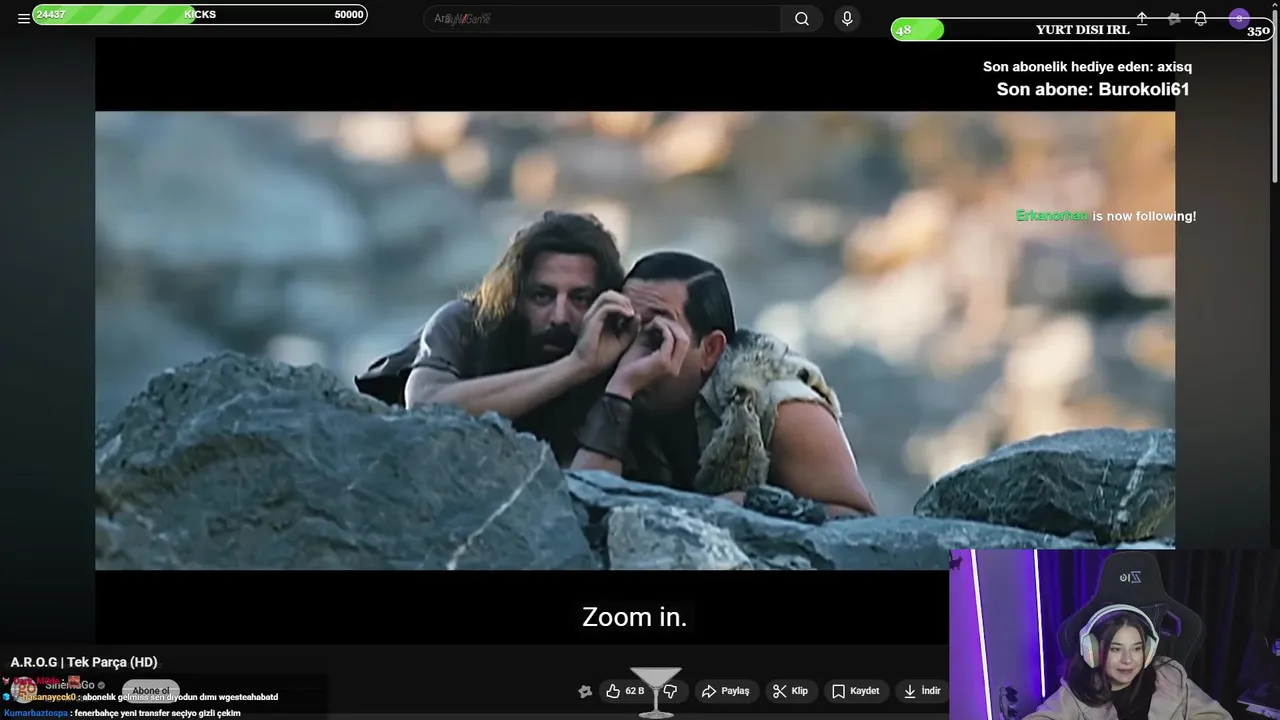Click the search input field

coord(602,18)
